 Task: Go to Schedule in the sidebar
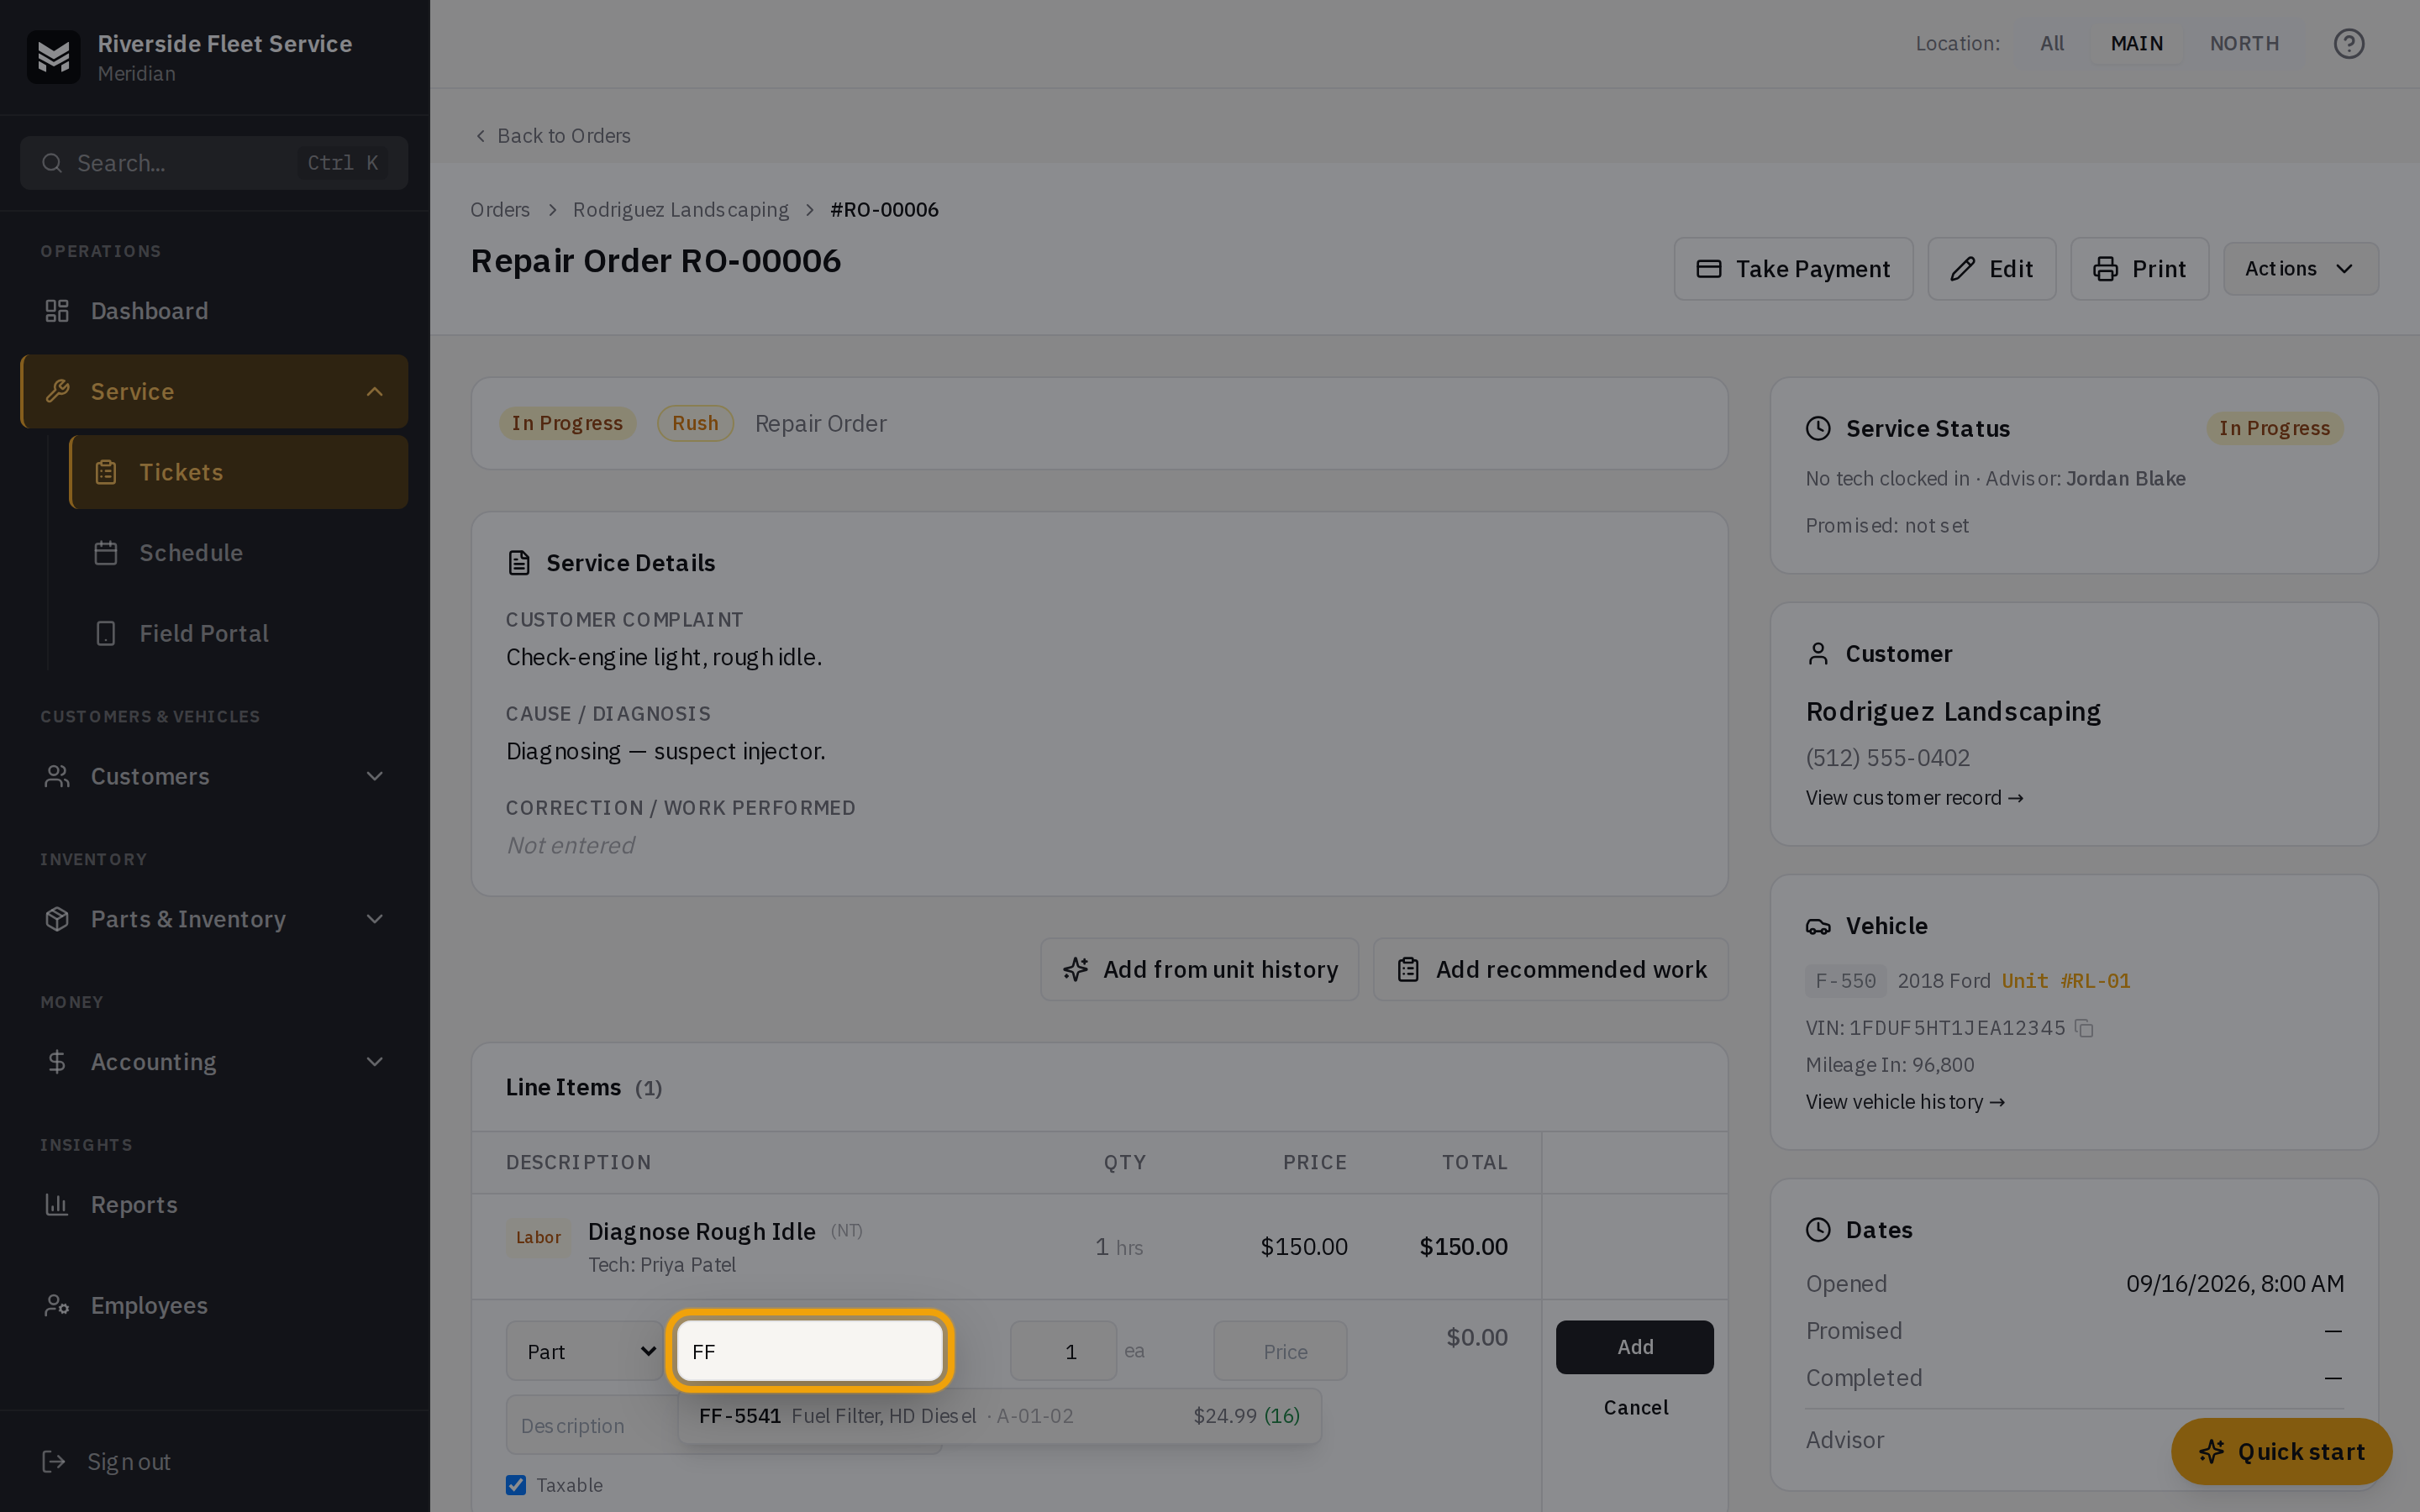point(238,553)
